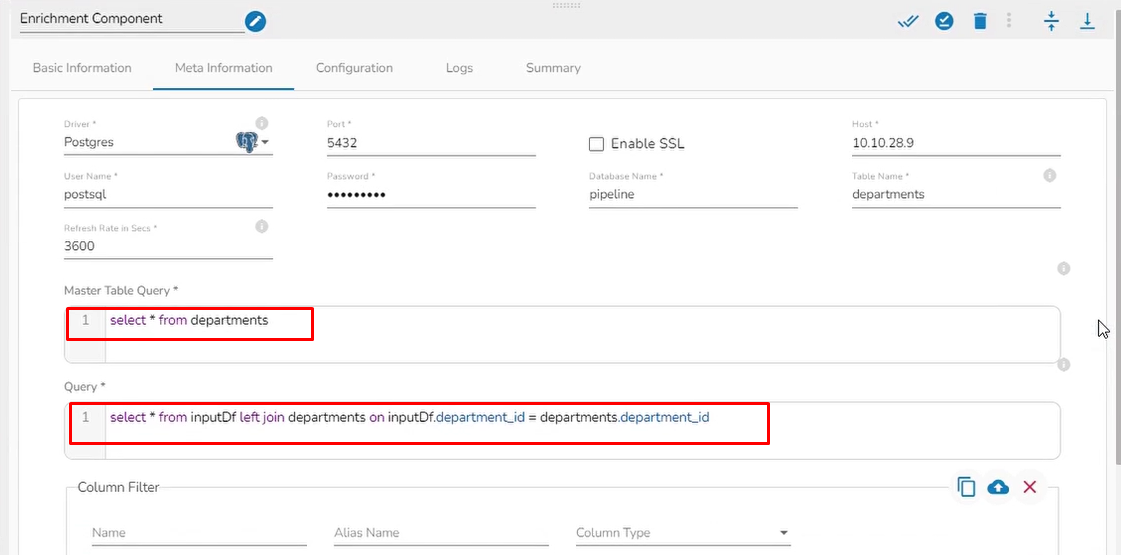Click the cloud upload icon in Column Filter
The image size is (1121, 555).
998,487
